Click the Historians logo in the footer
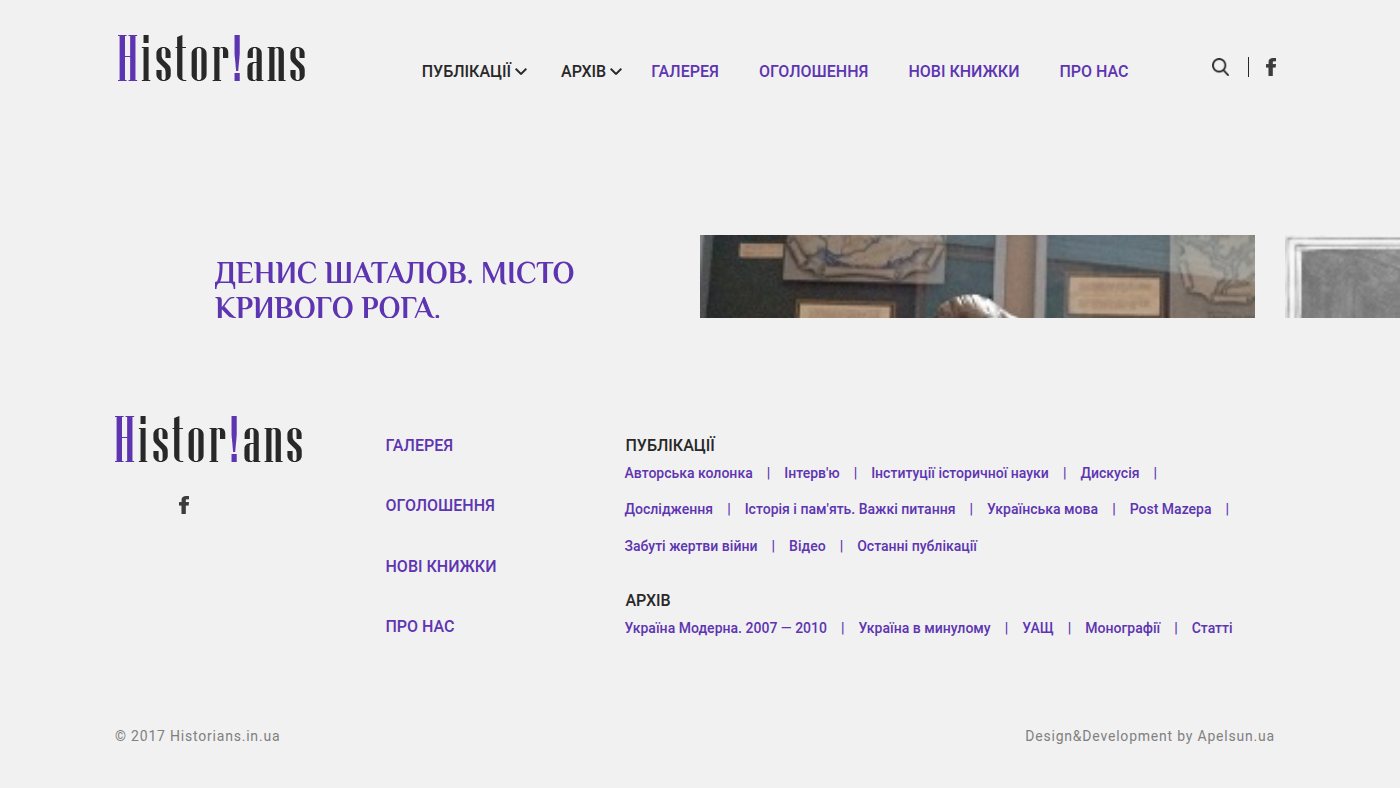The height and width of the screenshot is (788, 1400). tap(209, 439)
